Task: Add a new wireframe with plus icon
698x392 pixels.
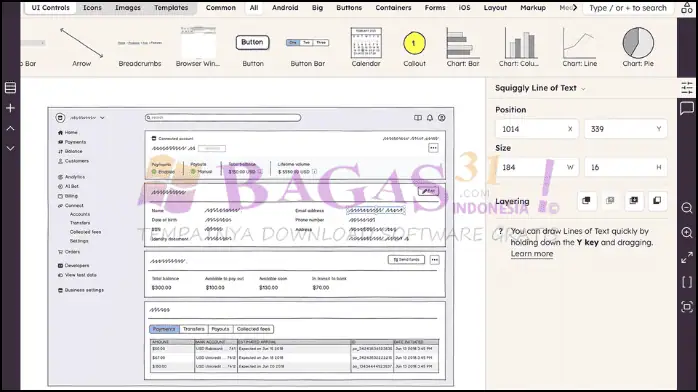Action: tap(10, 108)
